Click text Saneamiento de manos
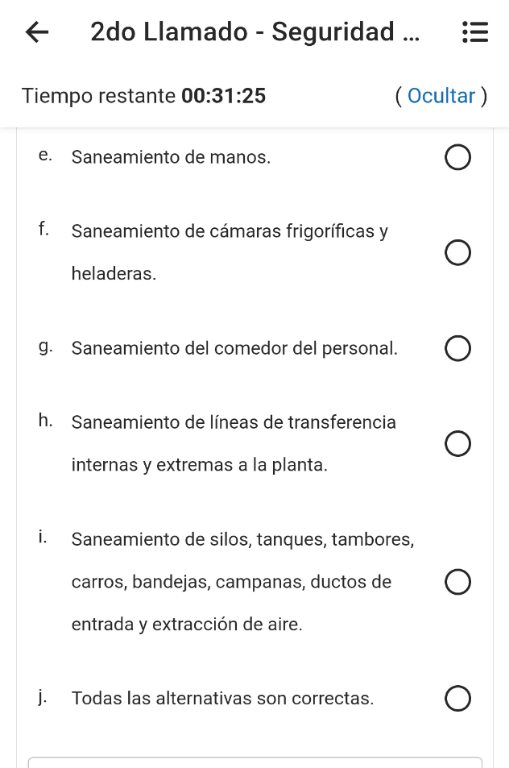Image resolution: width=509 pixels, height=768 pixels. click(171, 157)
